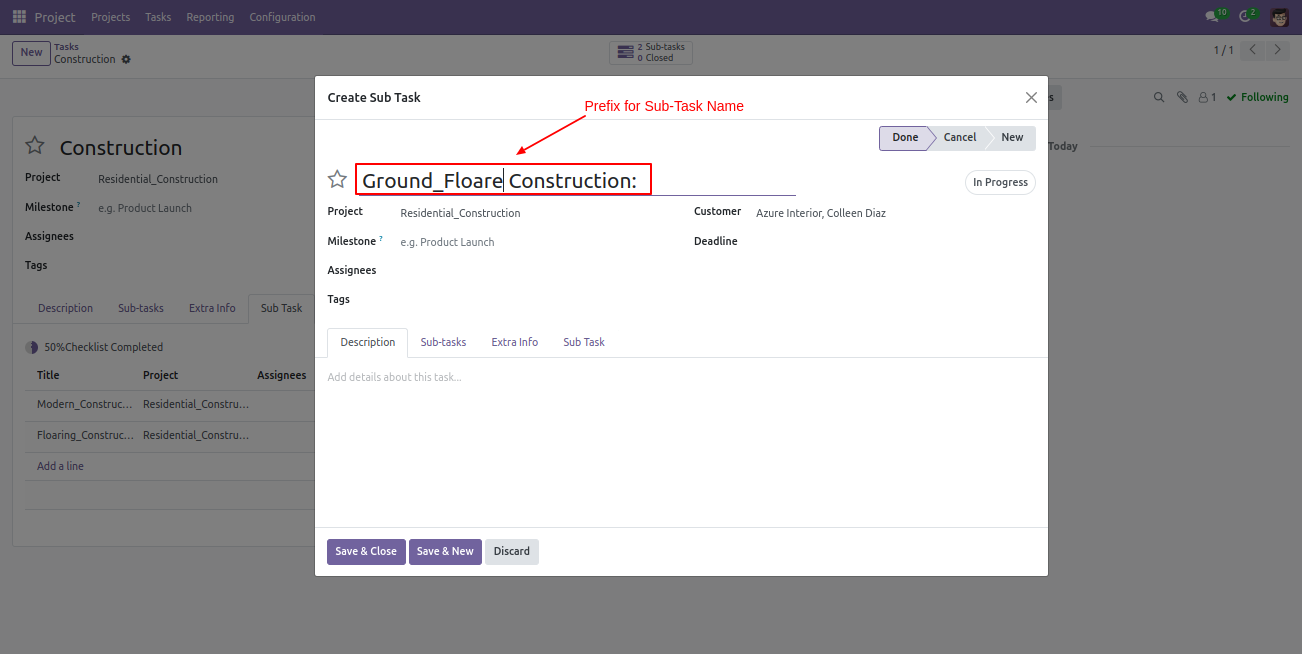Screen dimensions: 1302x654
Task: Go to the next record arrow
Action: pyautogui.click(x=1278, y=50)
